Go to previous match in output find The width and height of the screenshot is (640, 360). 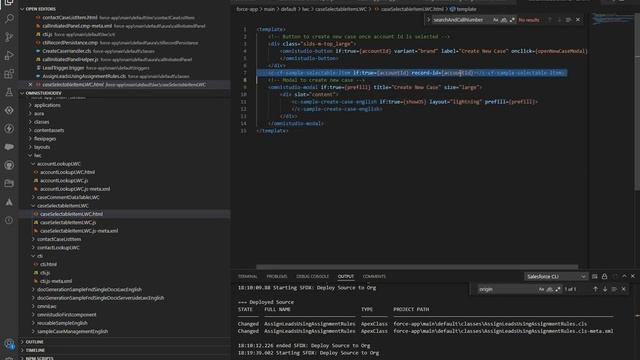pyautogui.click(x=596, y=289)
